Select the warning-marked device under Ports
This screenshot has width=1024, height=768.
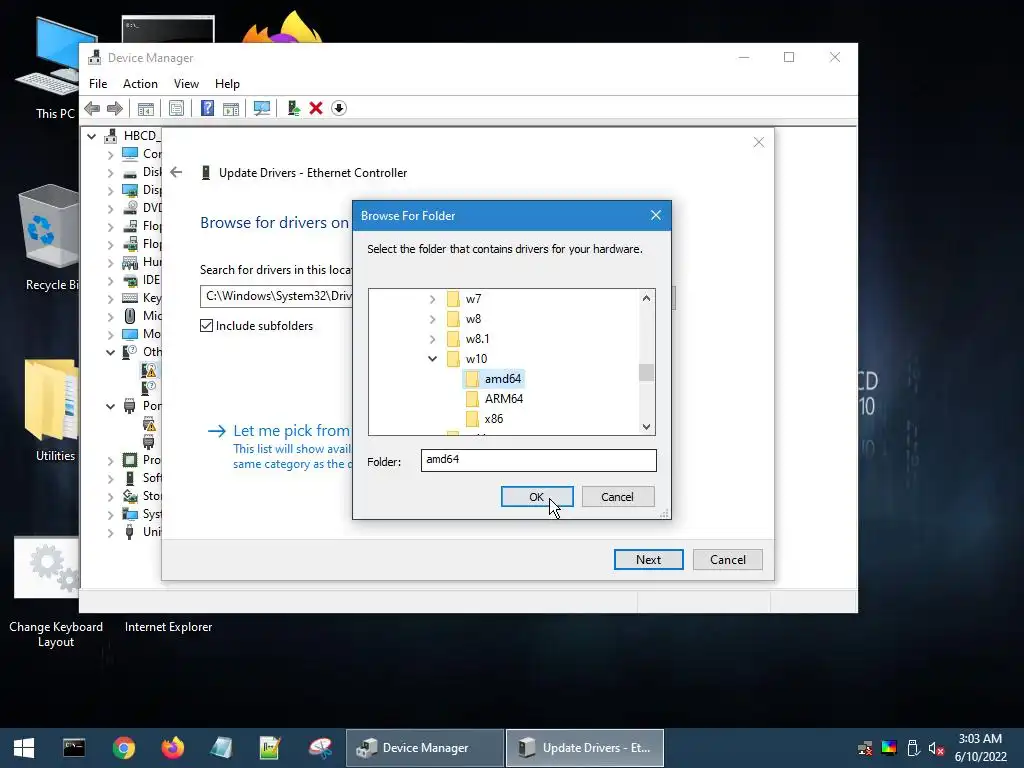(x=150, y=424)
